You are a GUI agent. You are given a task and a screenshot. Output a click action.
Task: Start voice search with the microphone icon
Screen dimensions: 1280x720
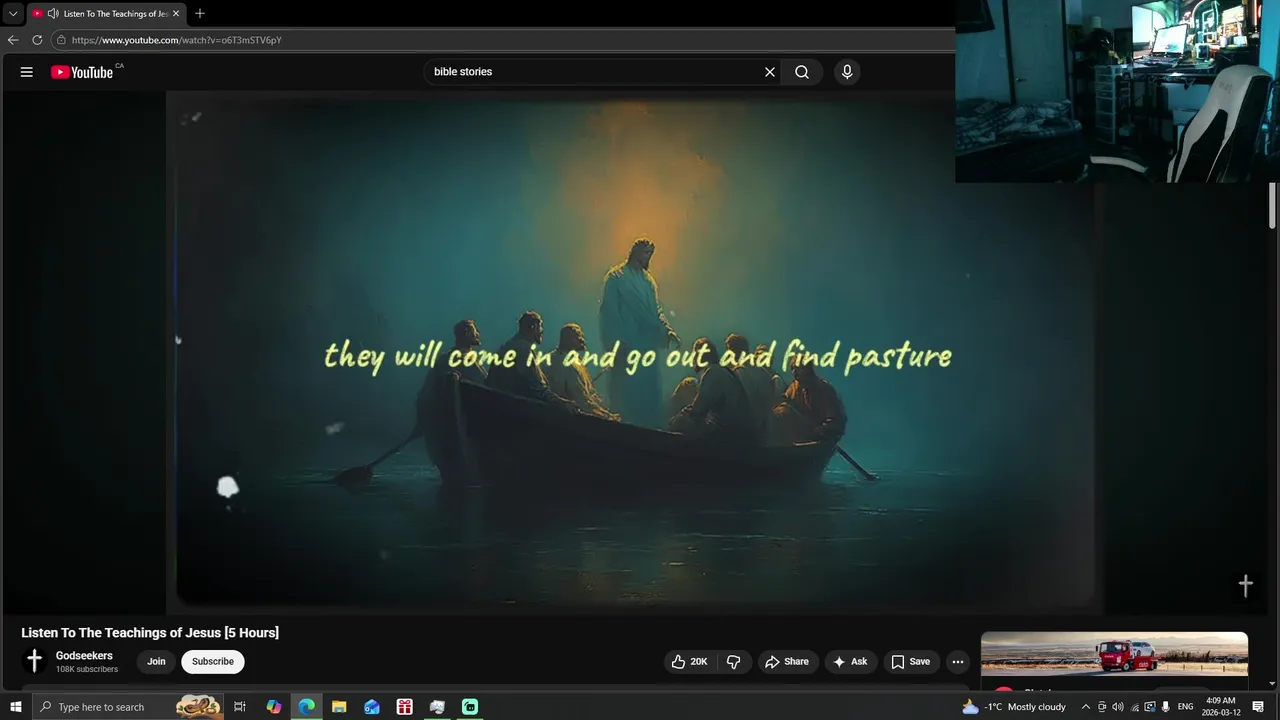click(847, 72)
